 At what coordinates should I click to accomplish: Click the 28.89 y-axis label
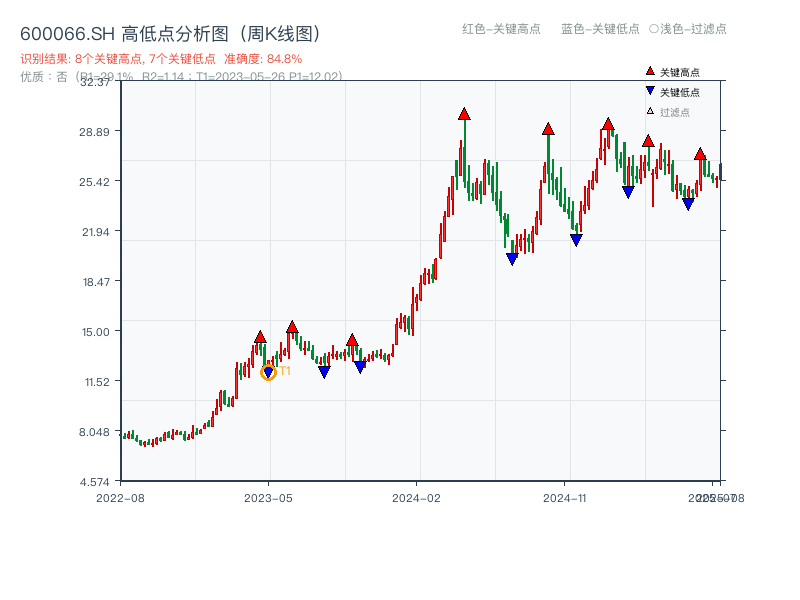point(94,132)
